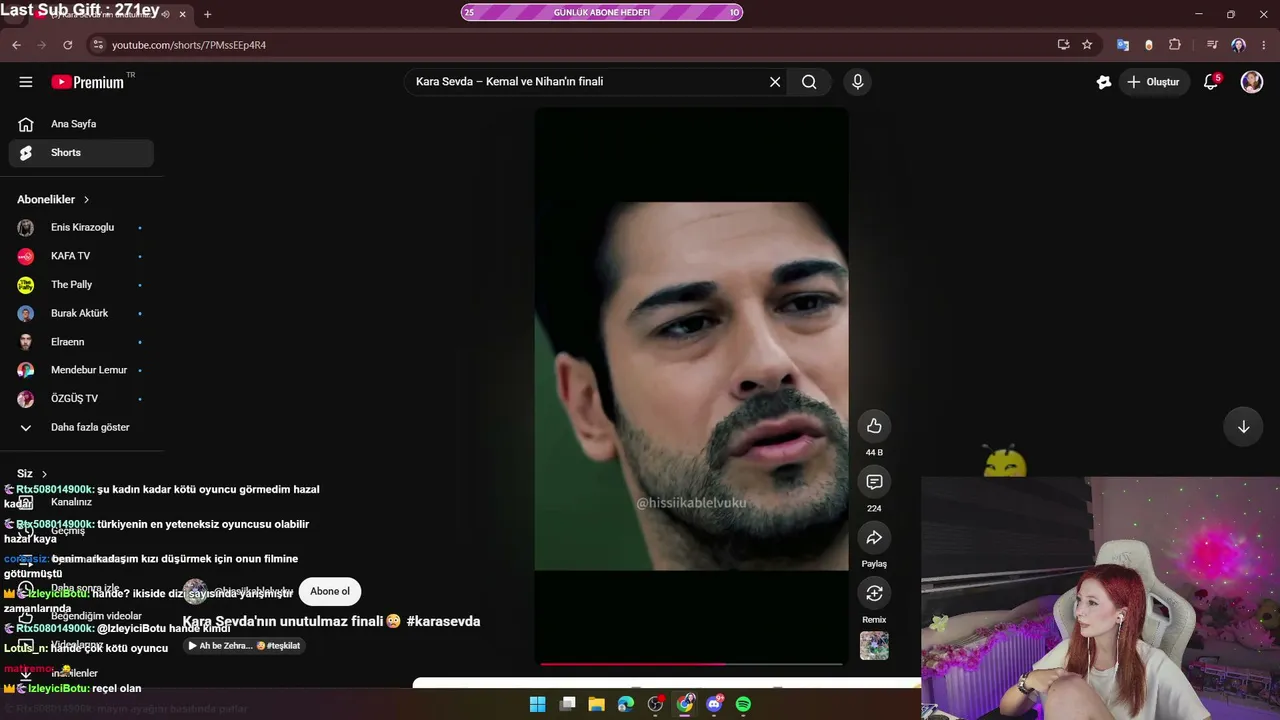Open the Ah be Zehra sound chip
Image resolution: width=1280 pixels, height=720 pixels.
pos(244,646)
